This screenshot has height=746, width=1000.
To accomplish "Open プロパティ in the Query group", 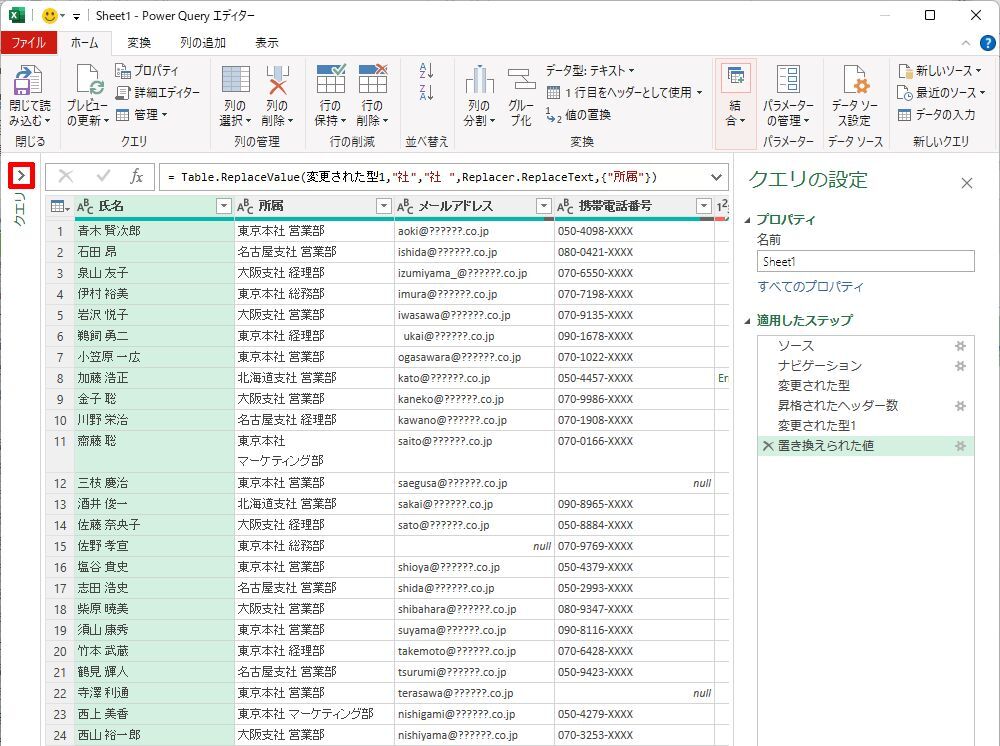I will 147,70.
